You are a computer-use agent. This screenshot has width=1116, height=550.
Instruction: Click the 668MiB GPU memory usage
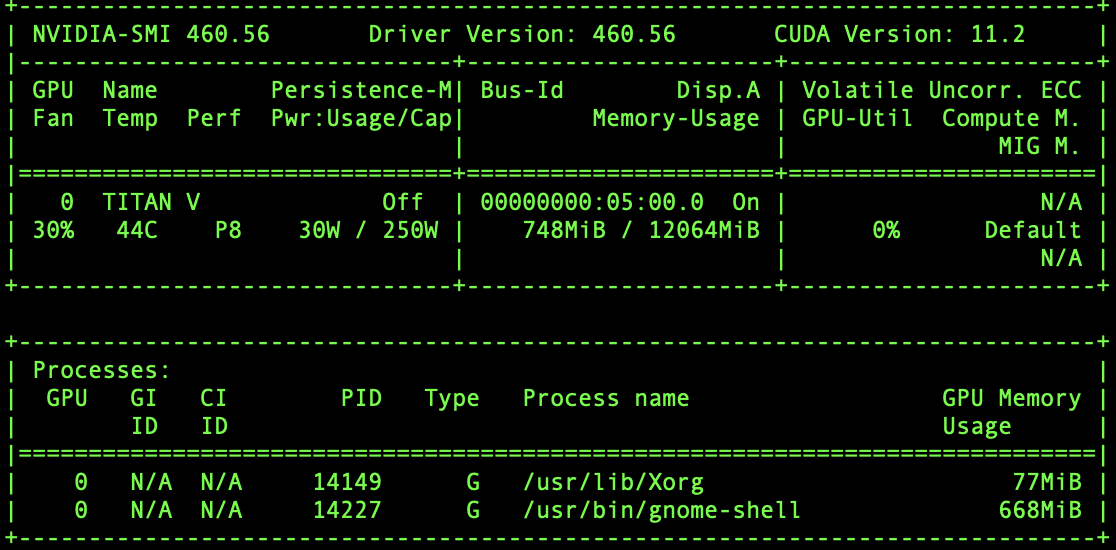(1040, 510)
